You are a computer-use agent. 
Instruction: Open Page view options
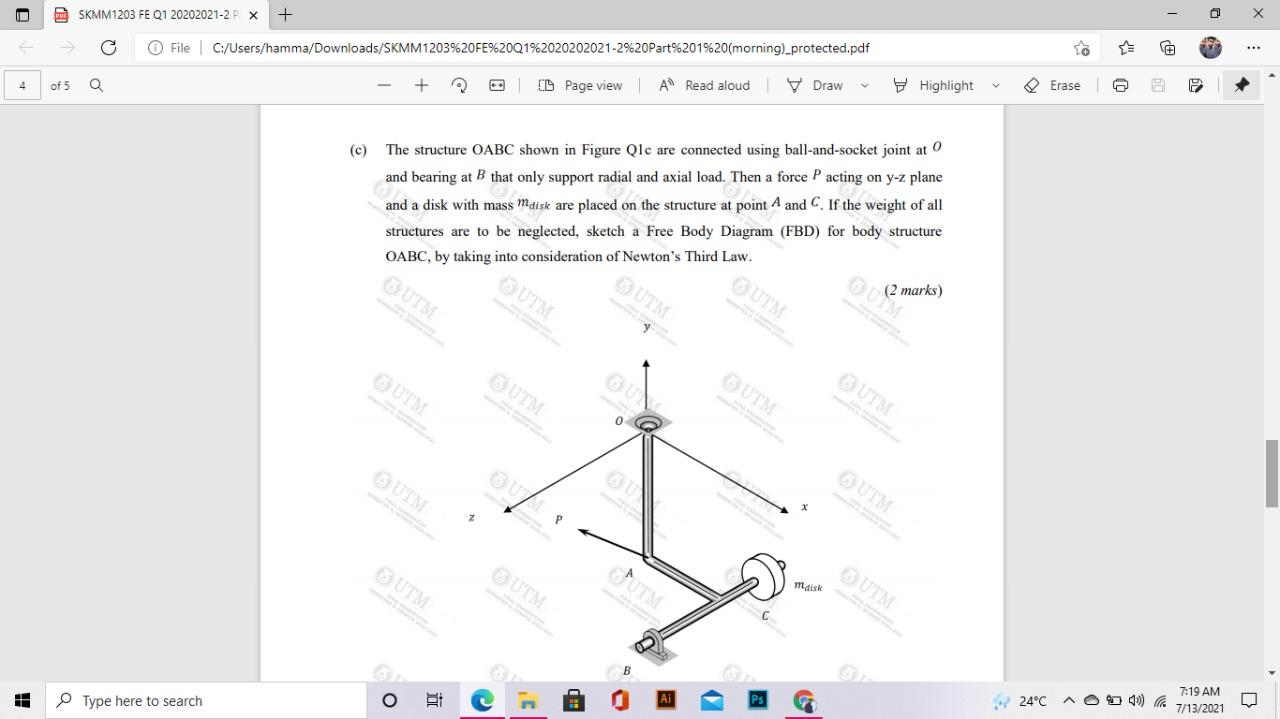(x=580, y=85)
